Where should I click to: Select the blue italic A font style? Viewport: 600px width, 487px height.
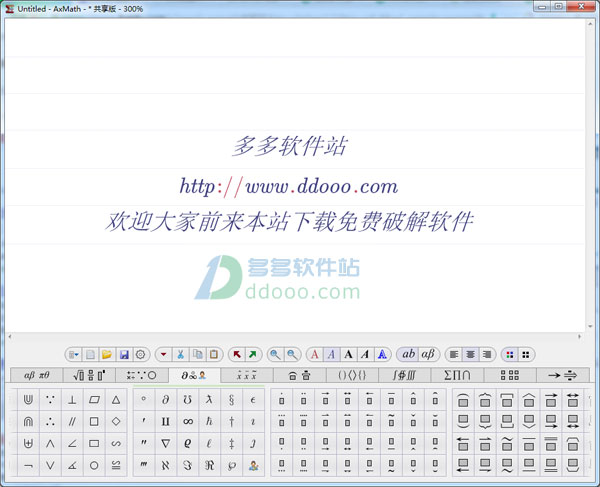click(x=331, y=355)
